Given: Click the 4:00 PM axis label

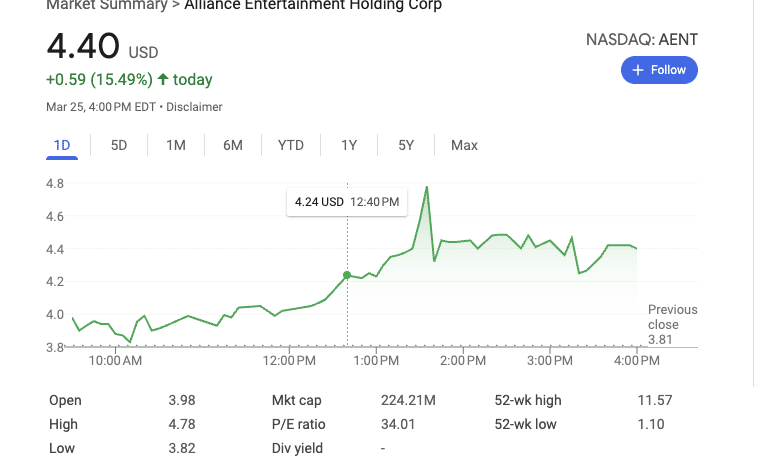Looking at the screenshot, I should coord(637,361).
